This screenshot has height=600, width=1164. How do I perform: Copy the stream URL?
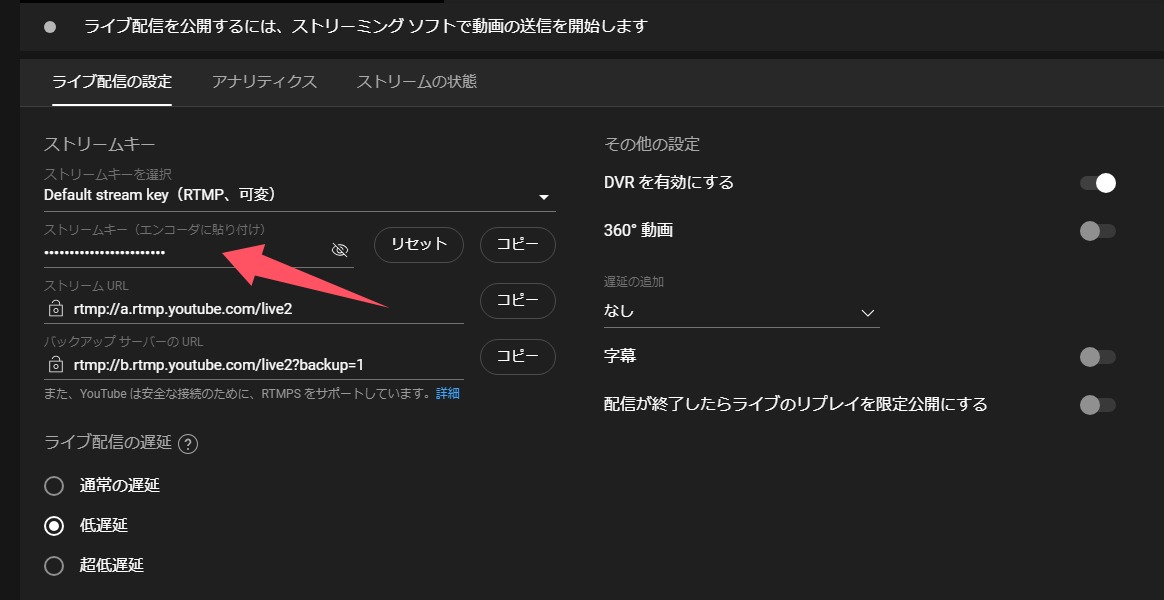[517, 301]
